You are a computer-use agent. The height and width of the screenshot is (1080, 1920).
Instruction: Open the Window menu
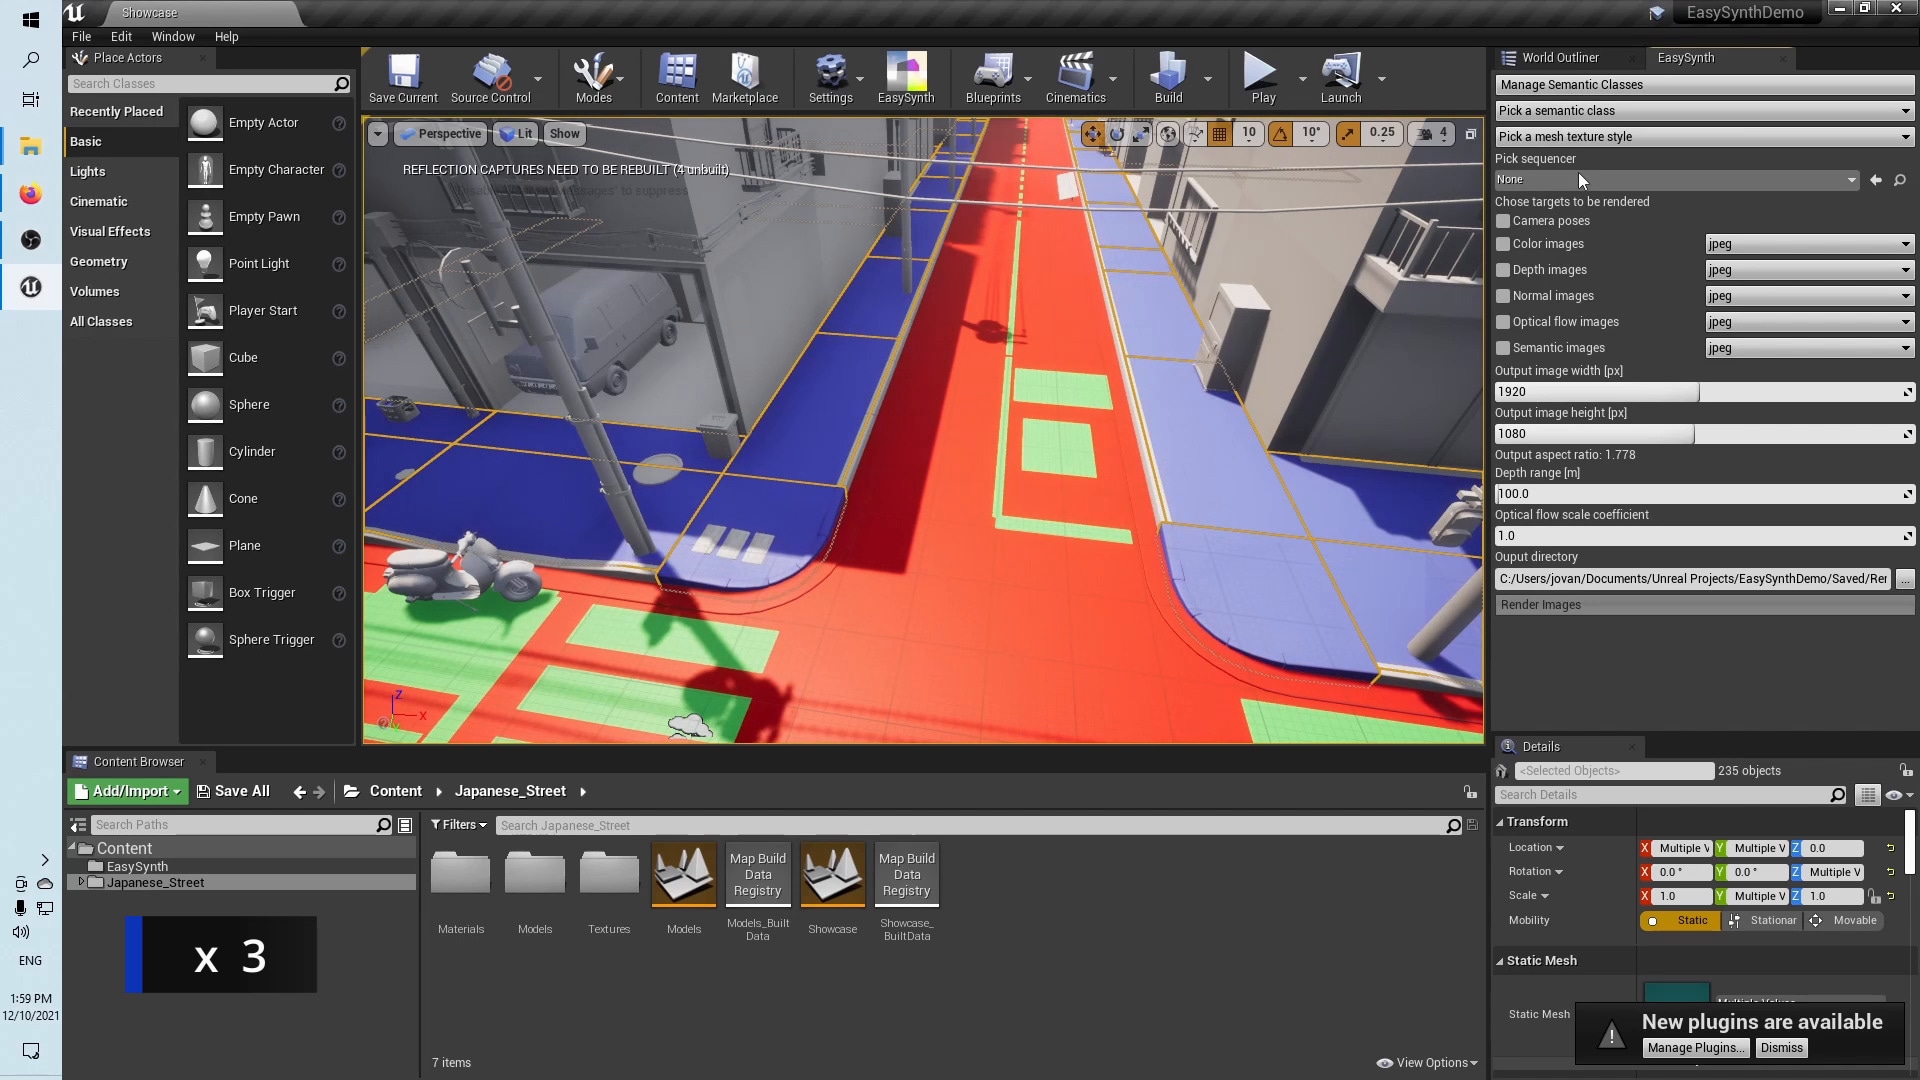click(x=173, y=37)
